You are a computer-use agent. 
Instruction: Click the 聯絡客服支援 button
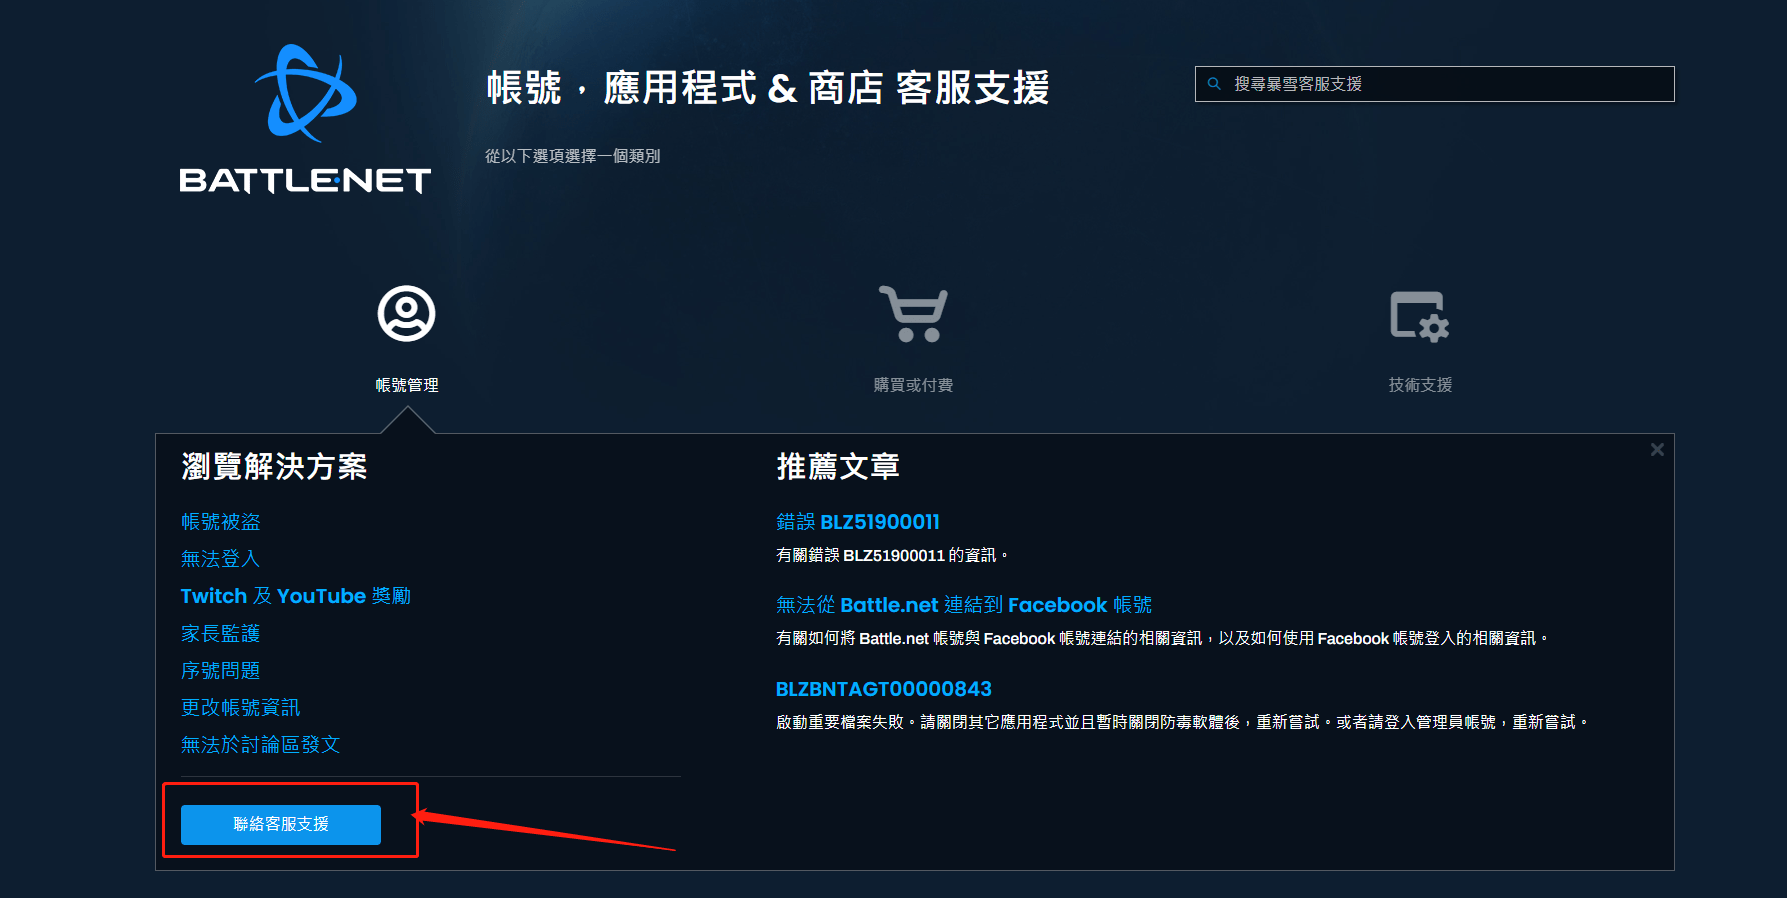(281, 824)
